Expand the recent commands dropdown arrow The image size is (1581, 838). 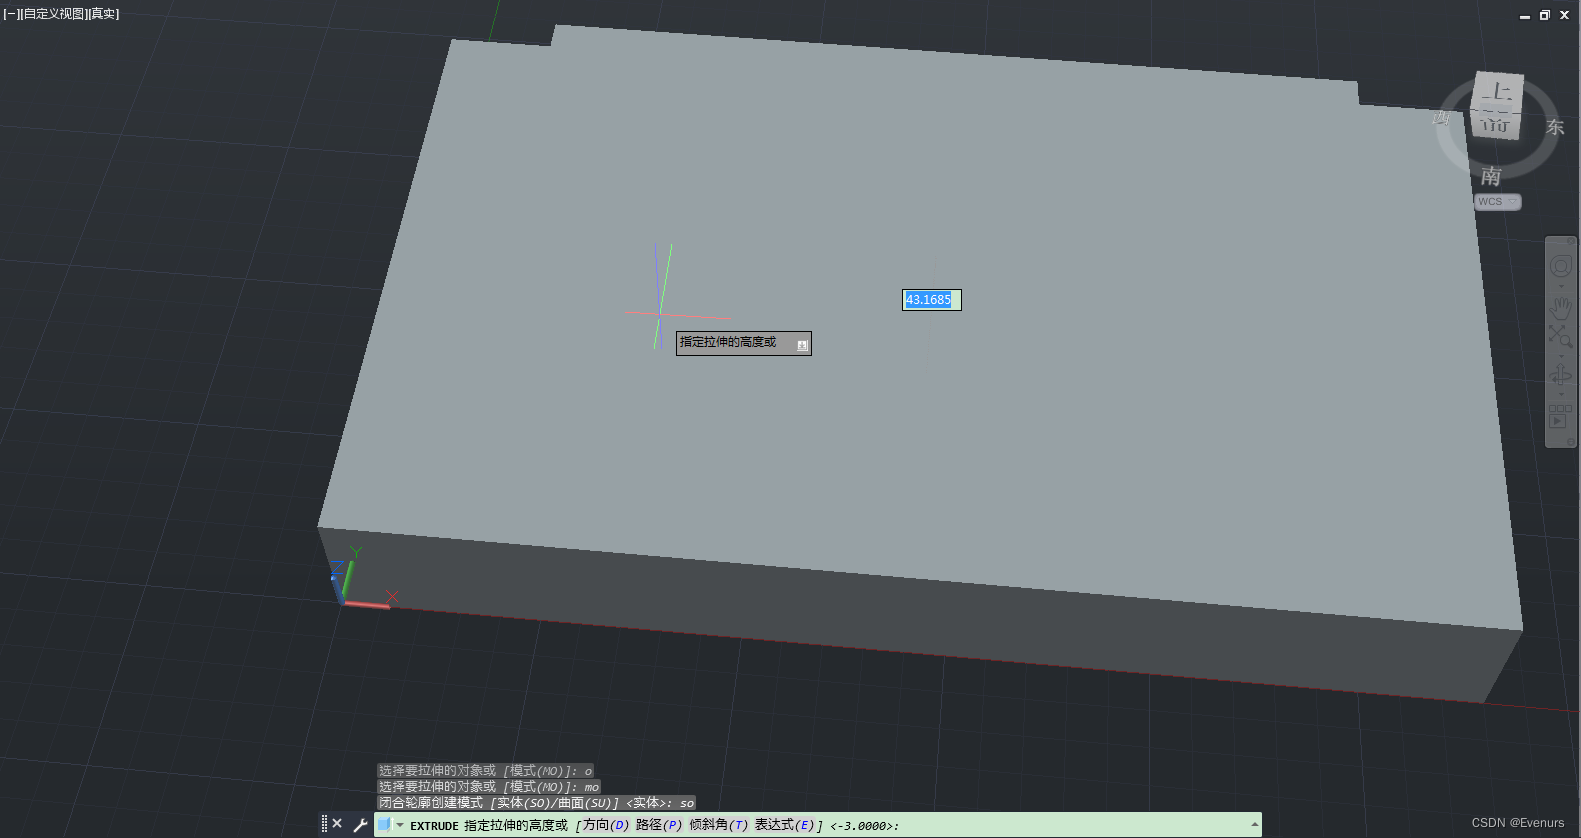[x=400, y=825]
